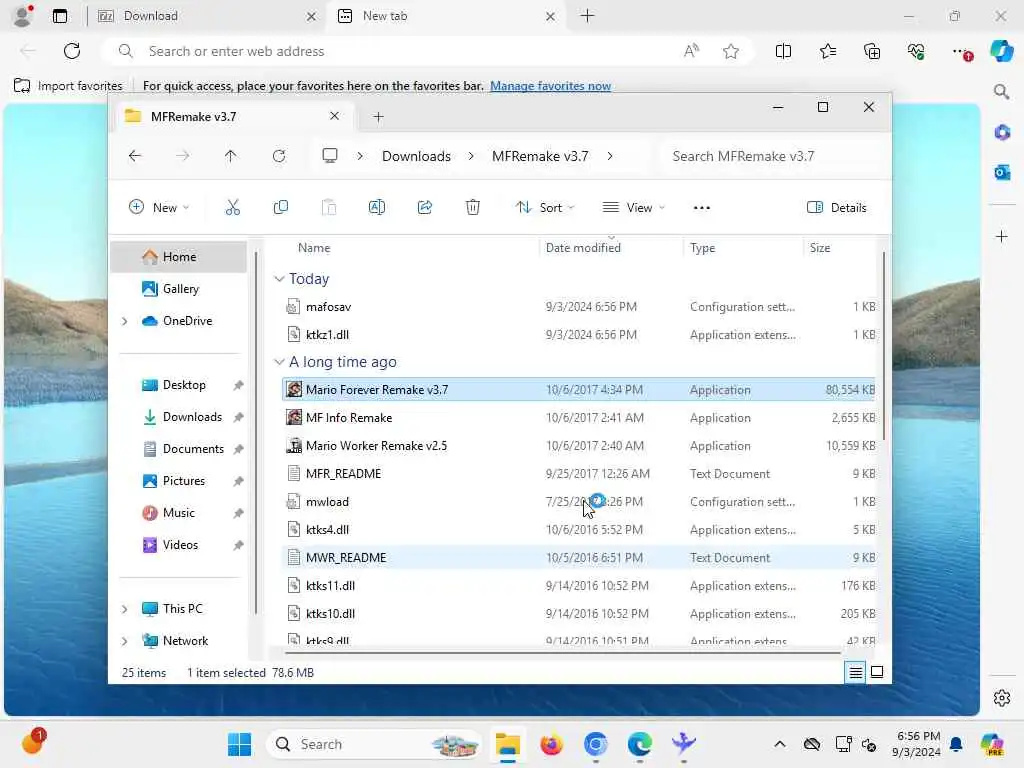
Task: Toggle the Details pane button
Action: tap(837, 208)
